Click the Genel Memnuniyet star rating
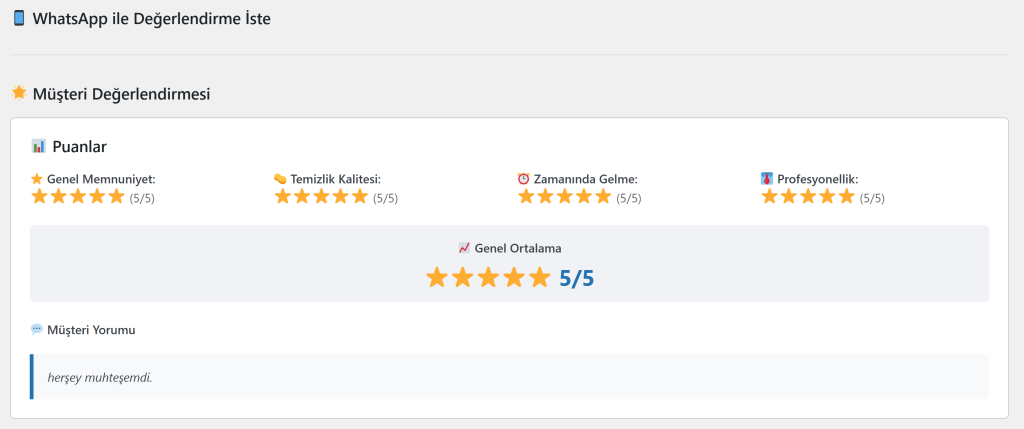The width and height of the screenshot is (1024, 429). (78, 197)
